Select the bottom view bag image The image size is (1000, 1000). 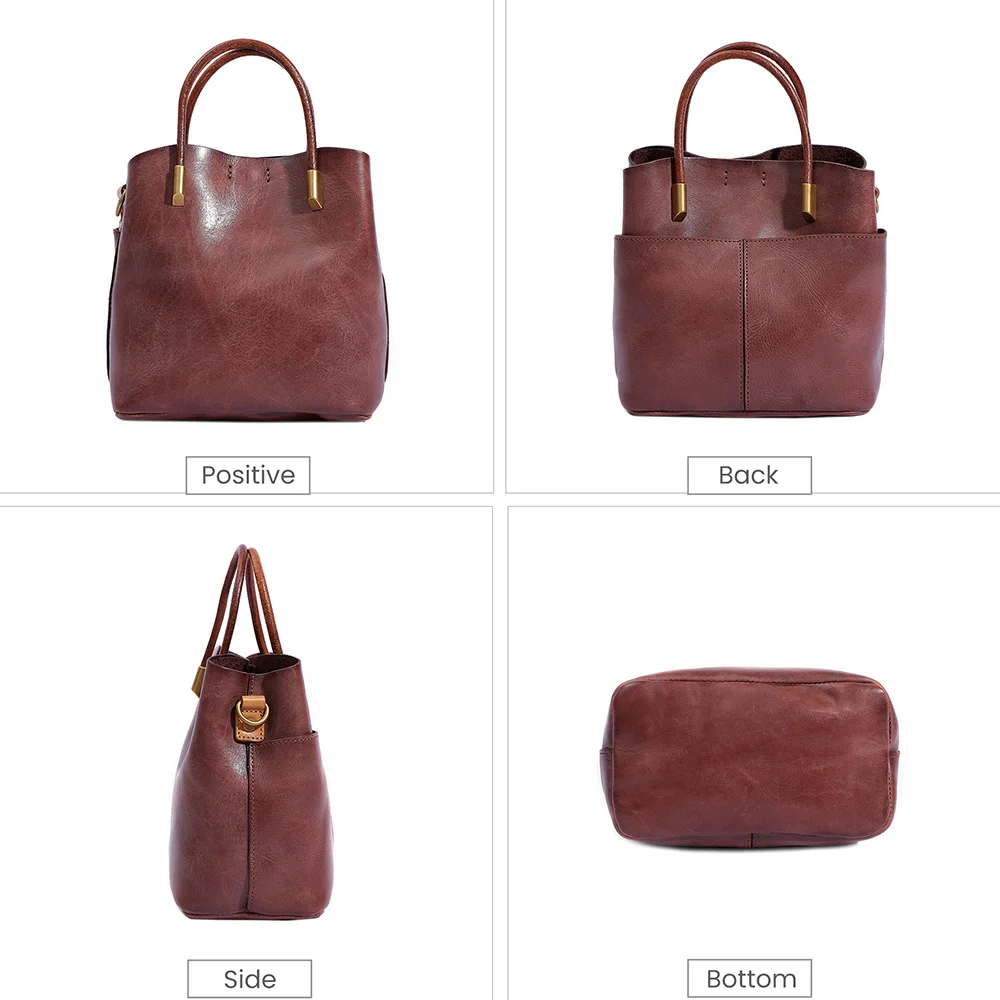click(x=750, y=758)
